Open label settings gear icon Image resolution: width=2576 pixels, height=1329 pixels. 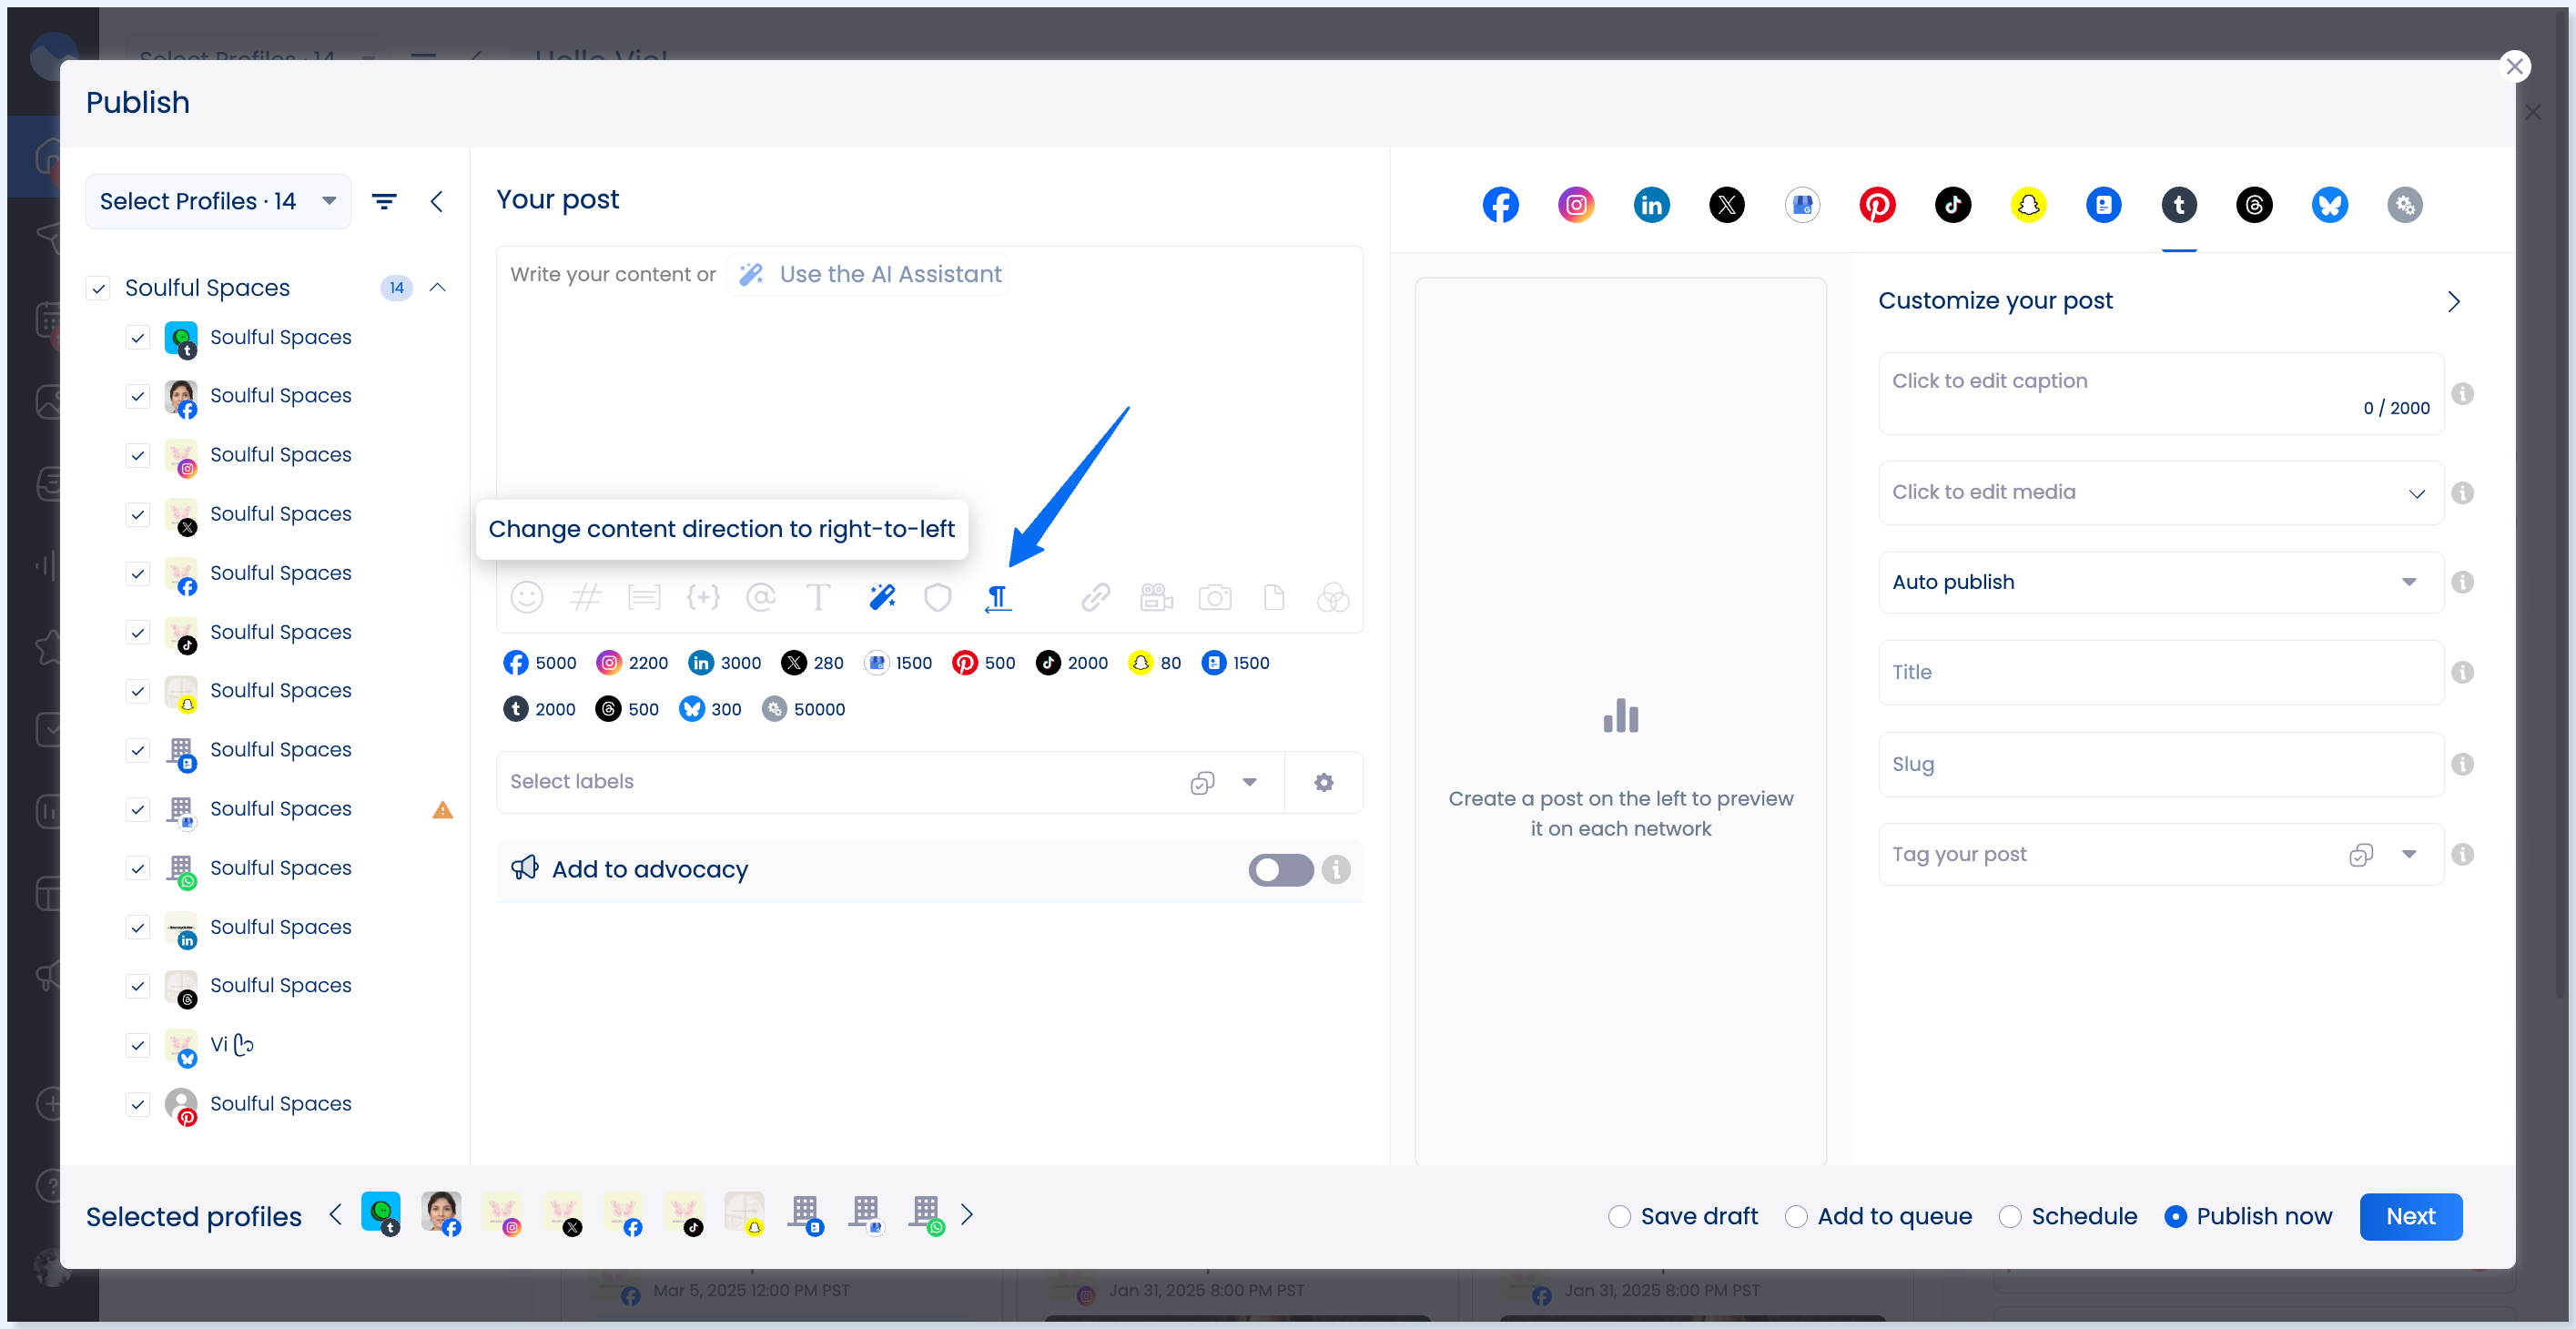pos(1323,782)
